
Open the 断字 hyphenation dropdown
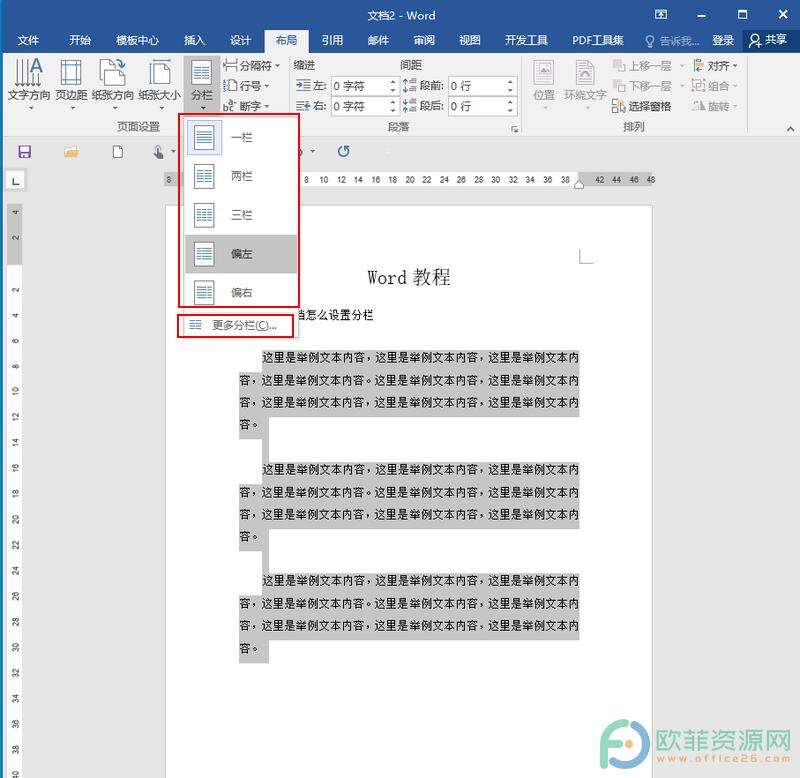247,106
